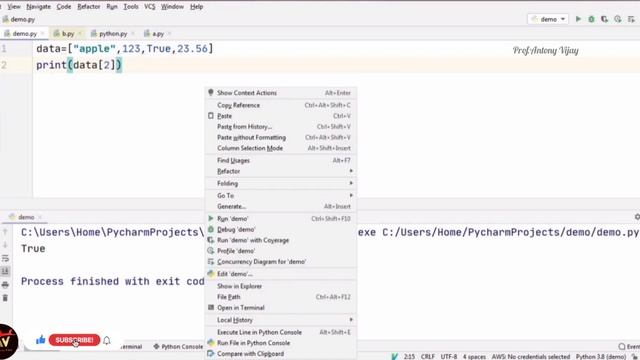Open the Code menu
Viewport: 640px width, 360px height.
coord(64,7)
